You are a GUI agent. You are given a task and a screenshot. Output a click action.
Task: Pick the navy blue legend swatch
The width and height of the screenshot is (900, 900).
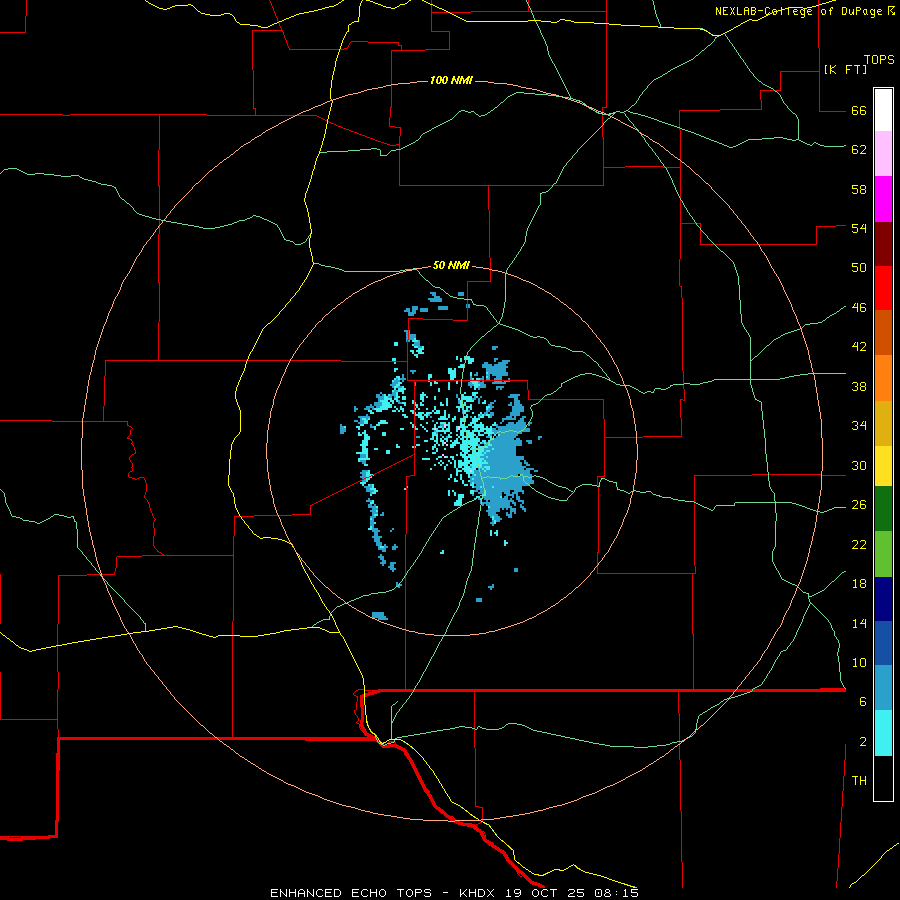(883, 599)
